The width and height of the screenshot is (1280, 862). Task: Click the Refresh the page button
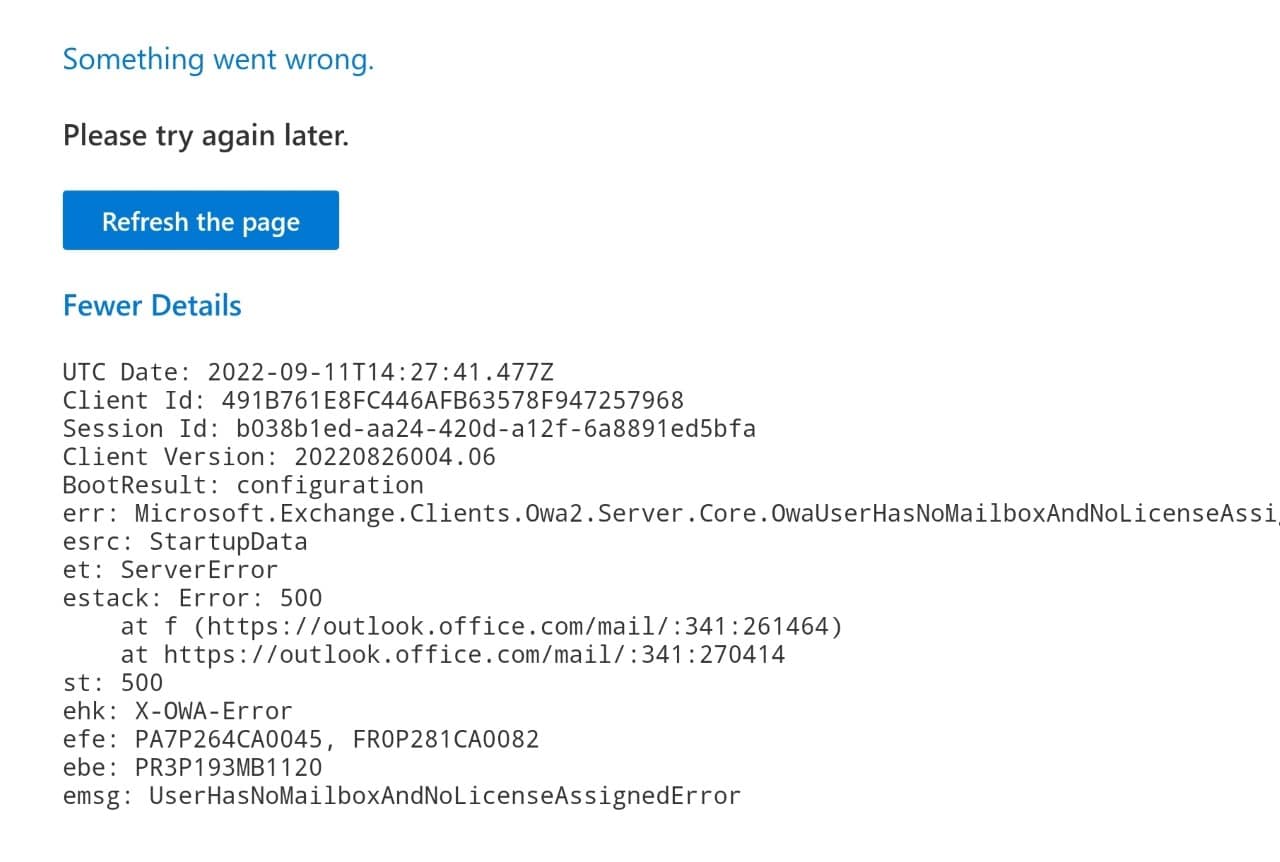point(200,221)
